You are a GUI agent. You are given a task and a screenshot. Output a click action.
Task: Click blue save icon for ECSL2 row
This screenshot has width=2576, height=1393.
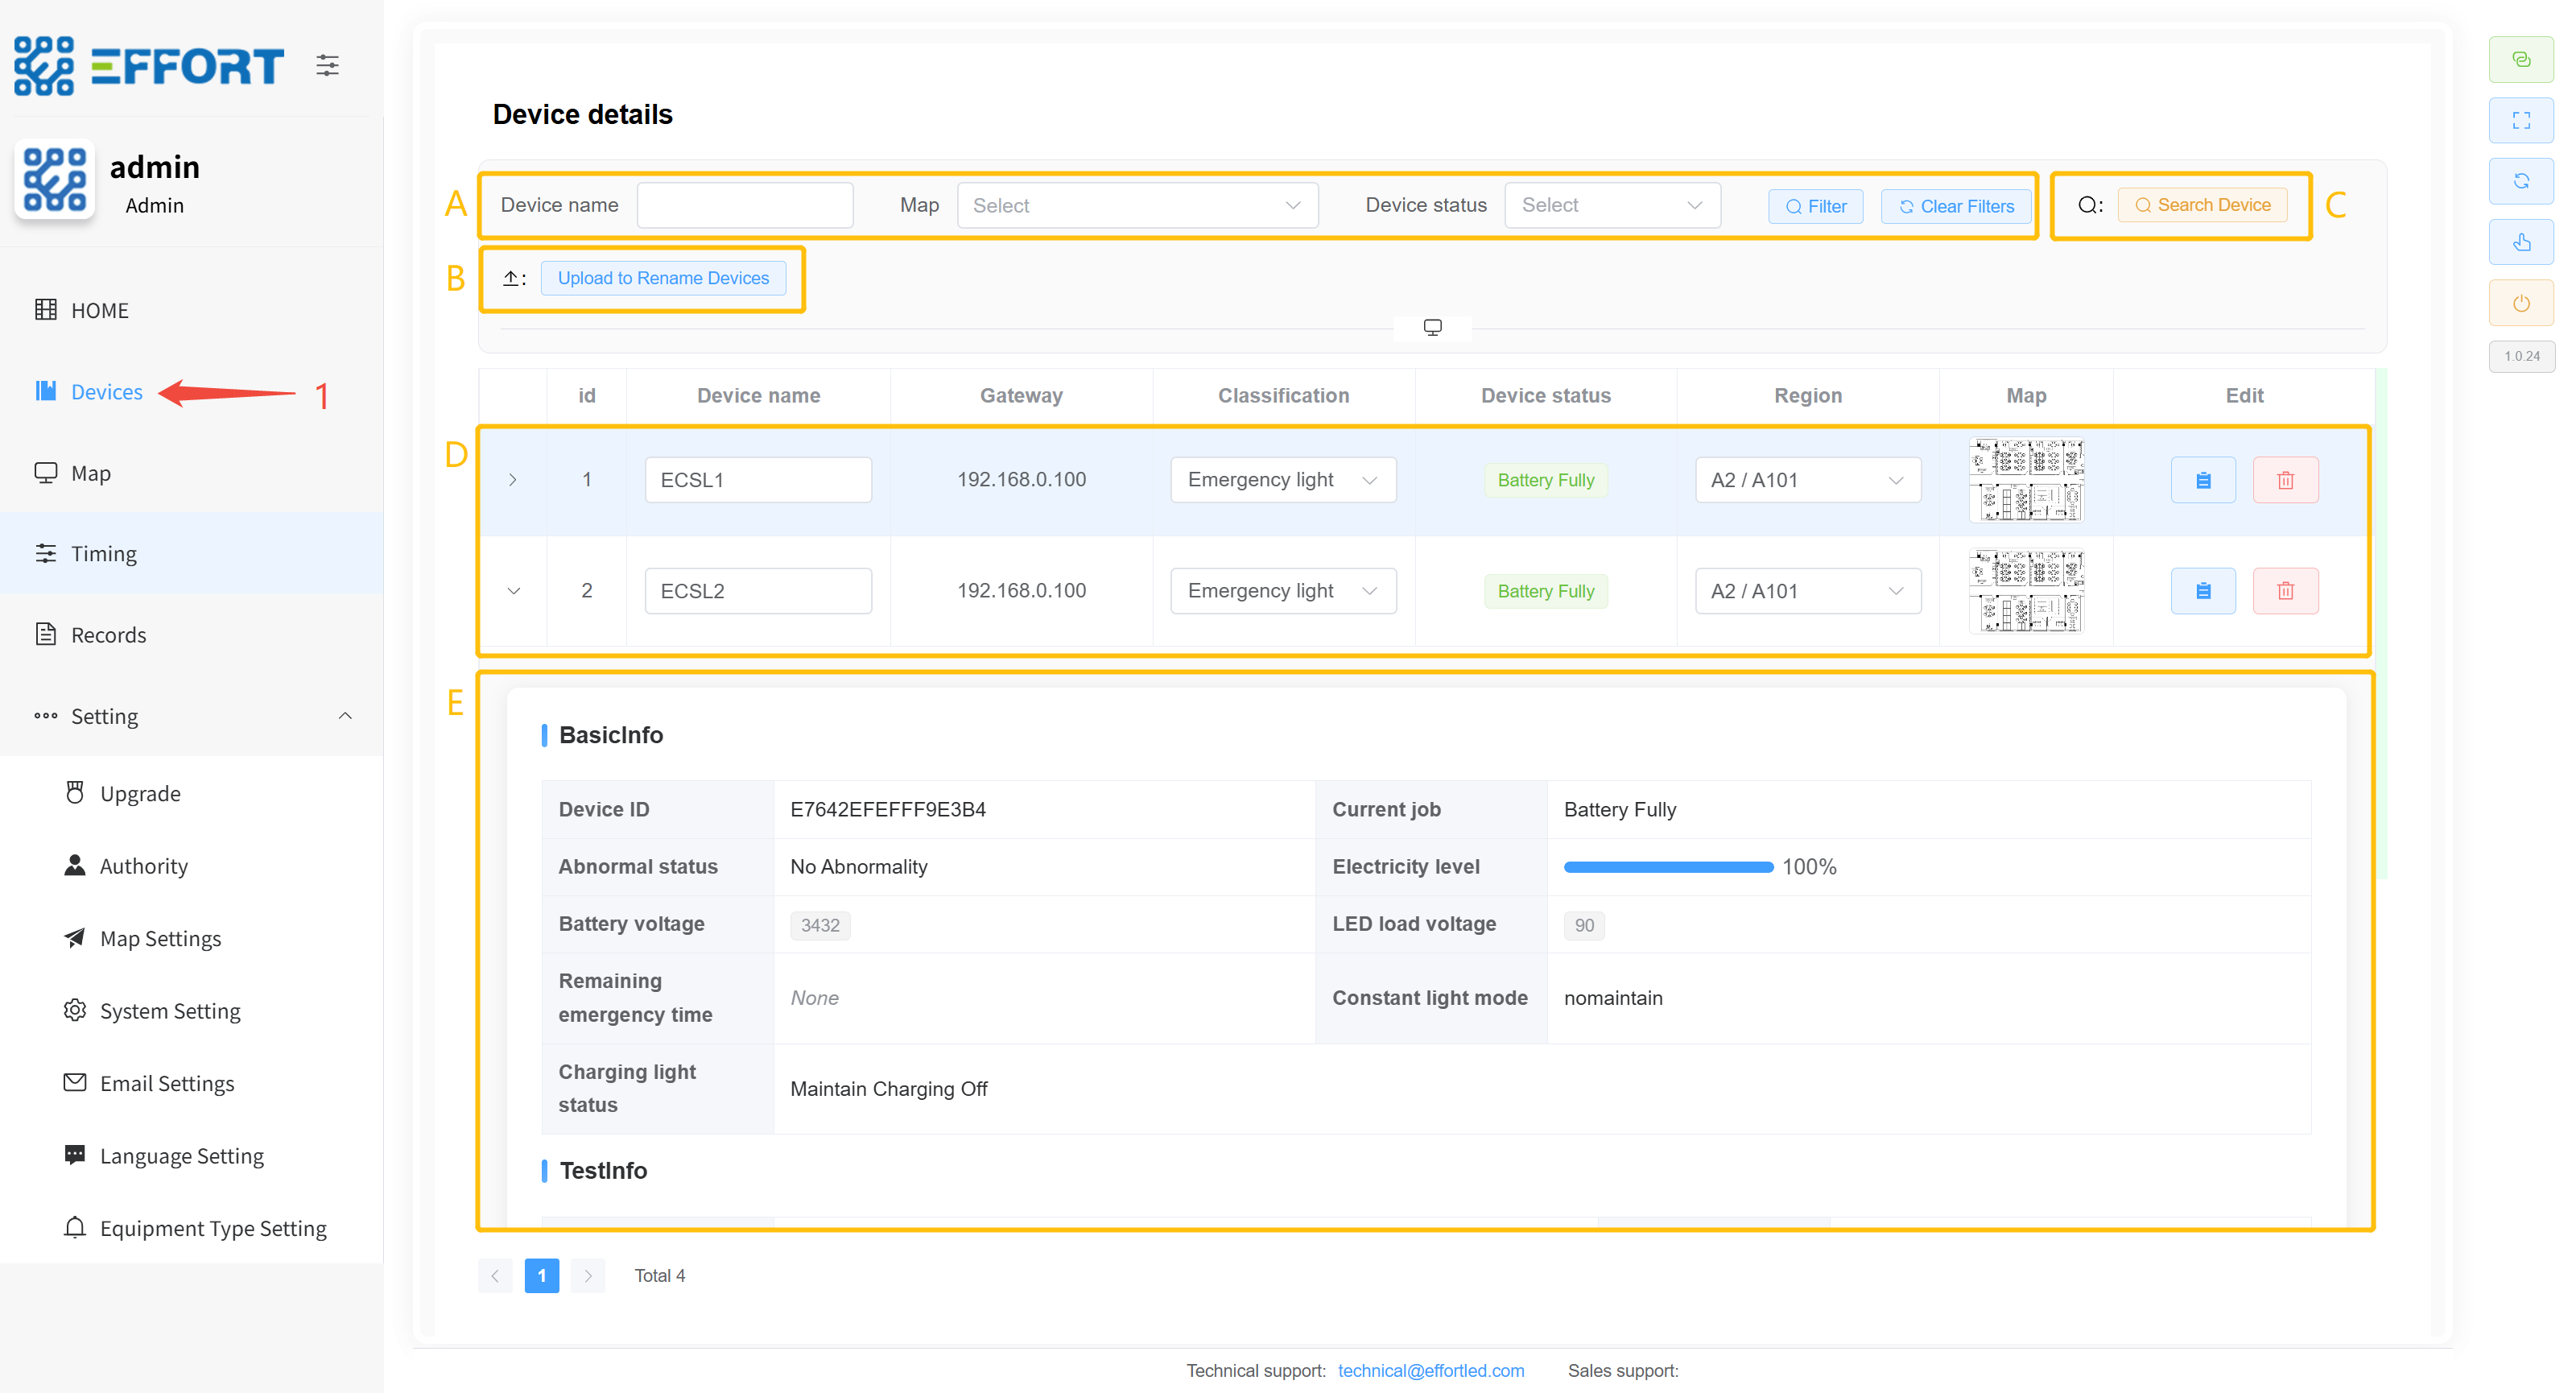pyautogui.click(x=2202, y=591)
